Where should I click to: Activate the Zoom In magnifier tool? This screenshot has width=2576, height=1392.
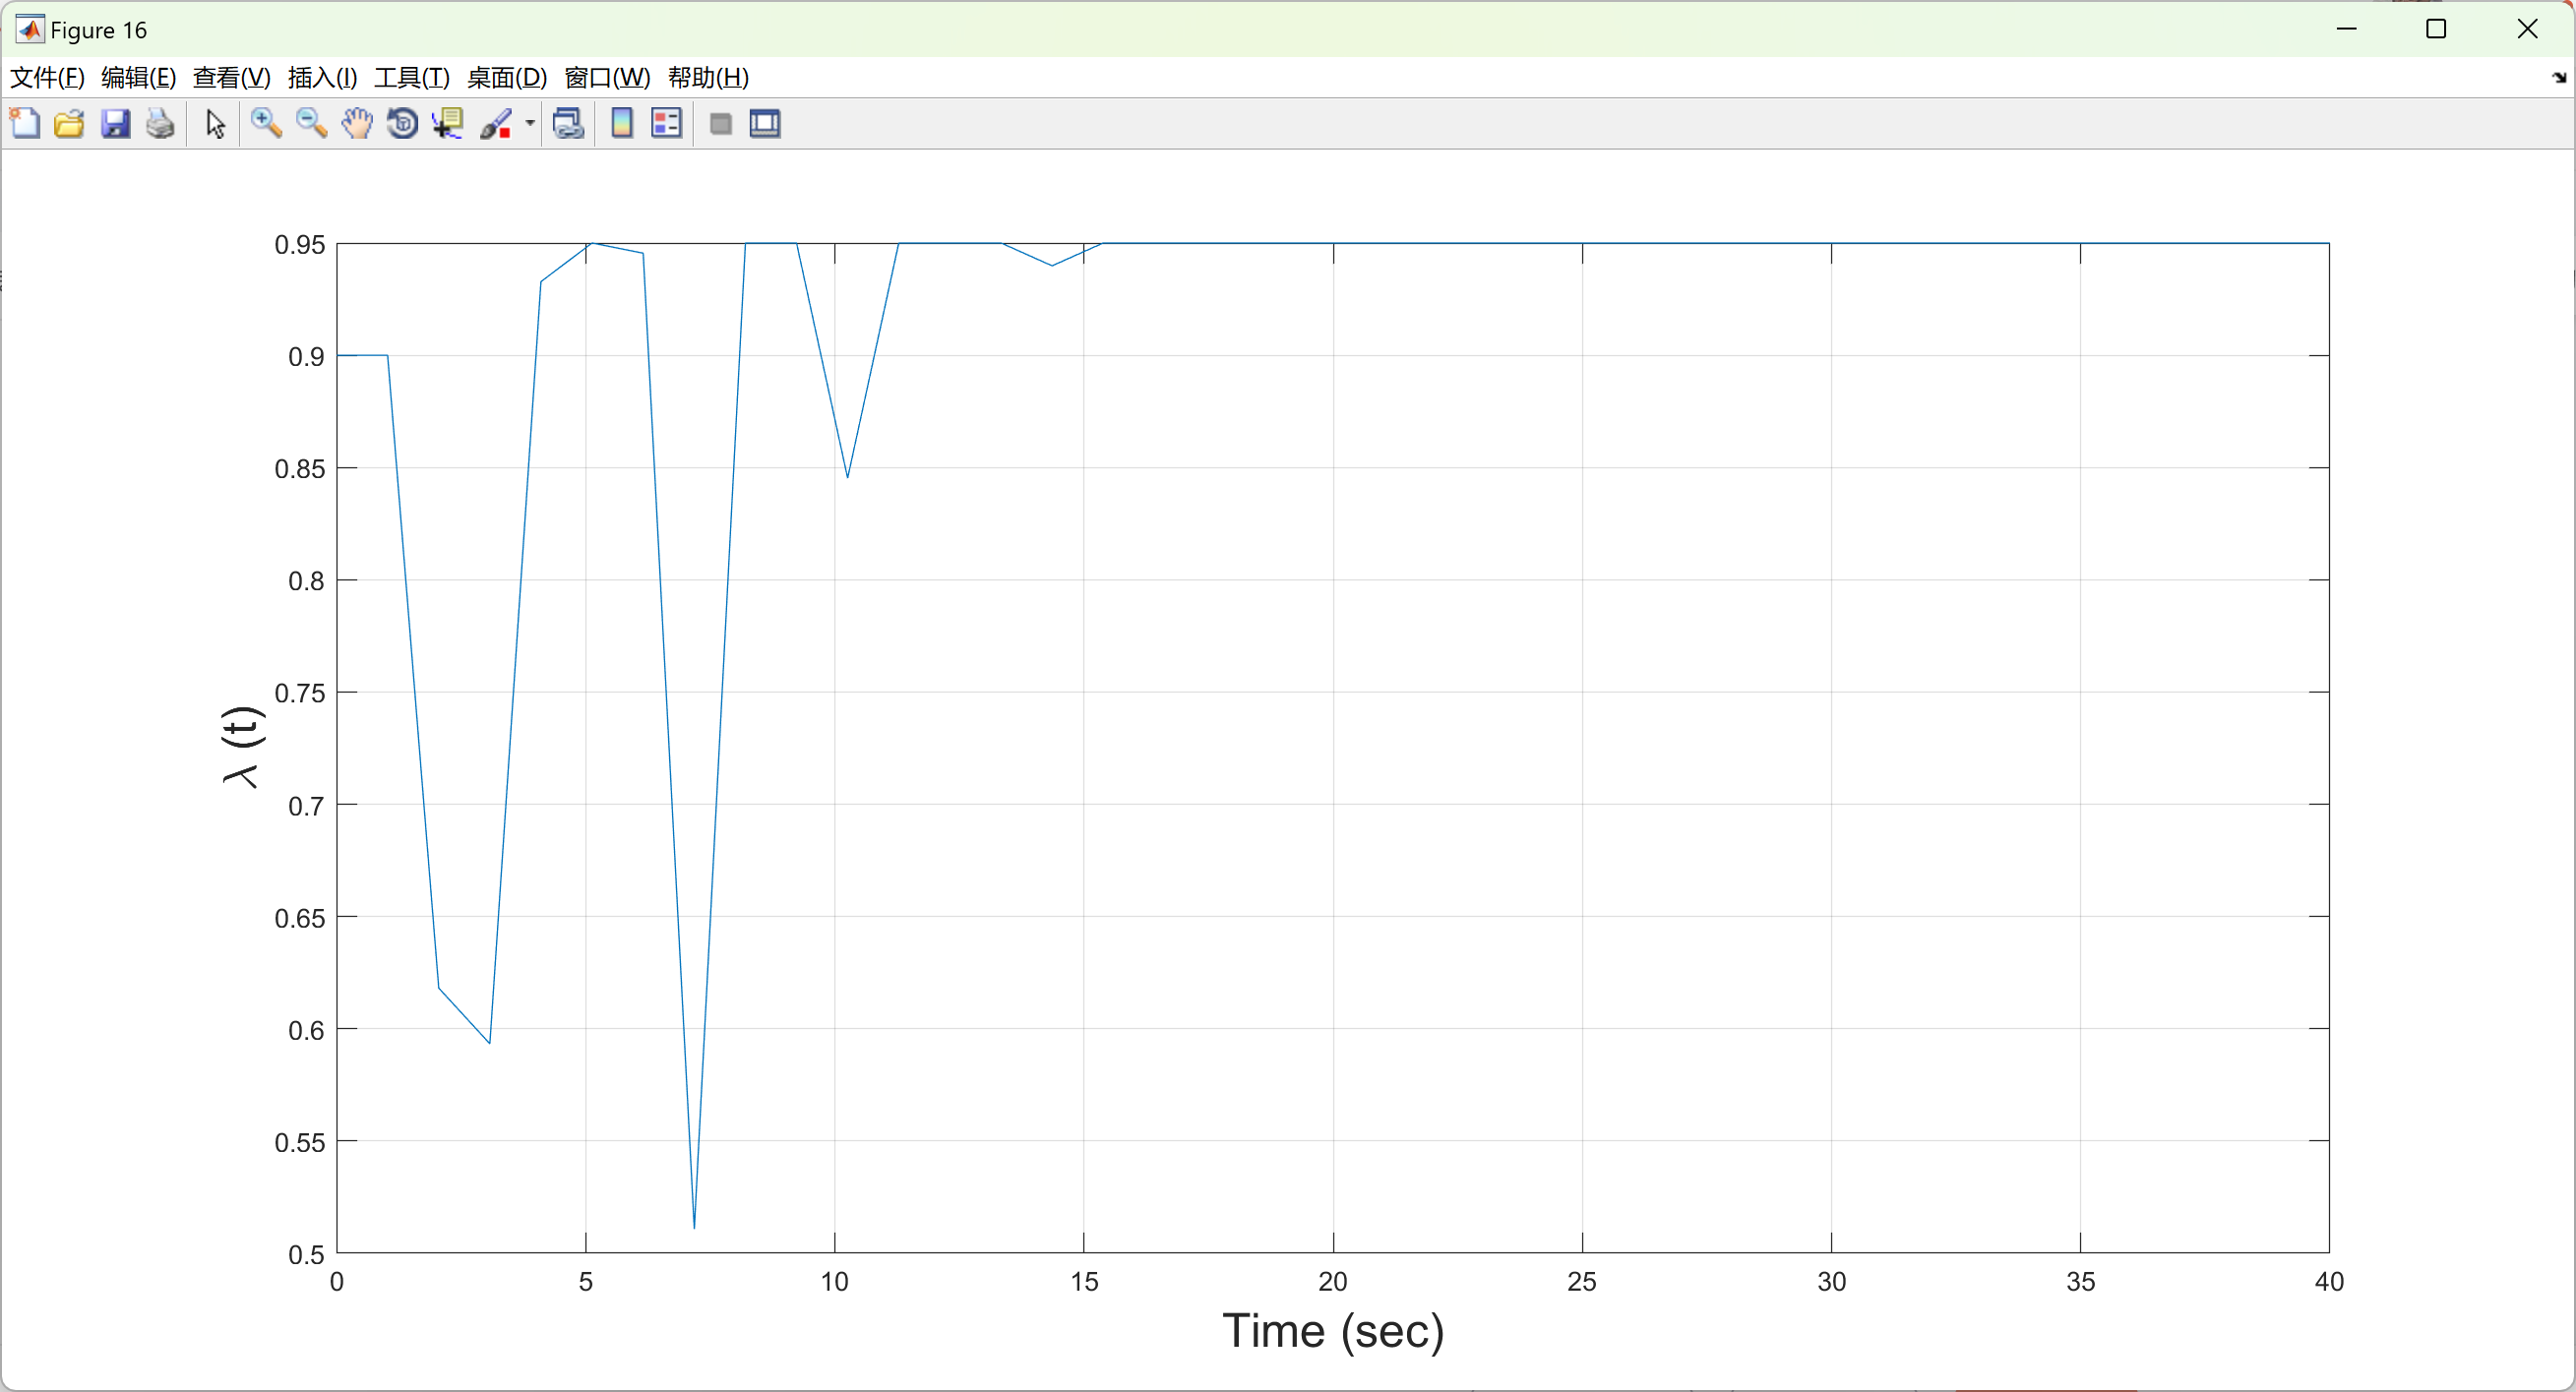click(x=265, y=124)
